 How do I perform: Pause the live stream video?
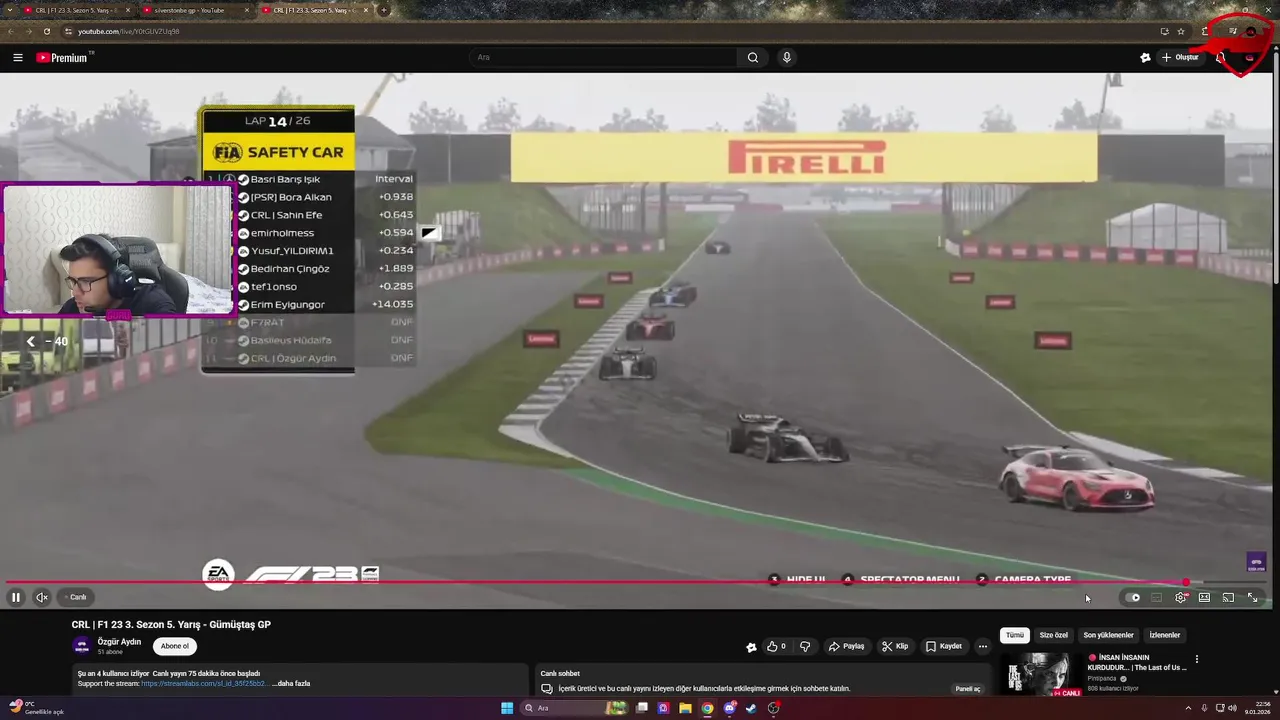16,597
